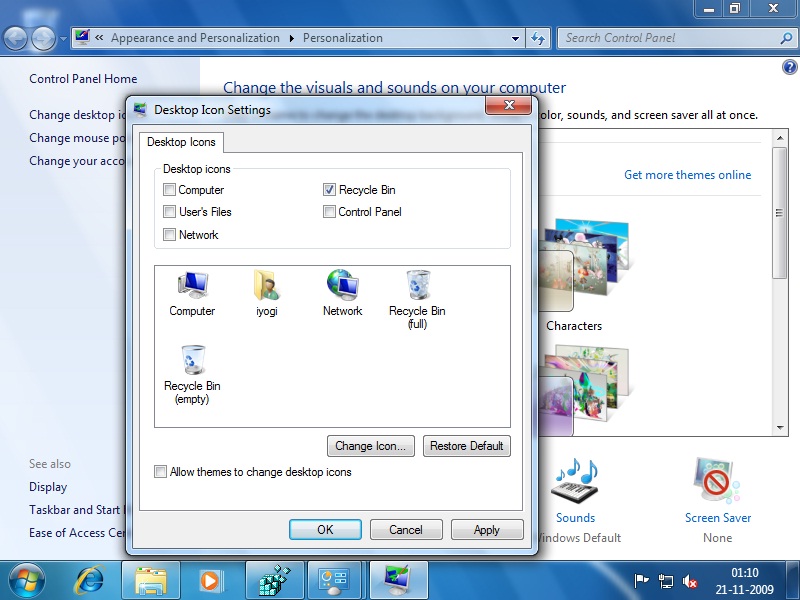
Task: Click Cancel in Desktop Icon Settings
Action: tap(406, 530)
